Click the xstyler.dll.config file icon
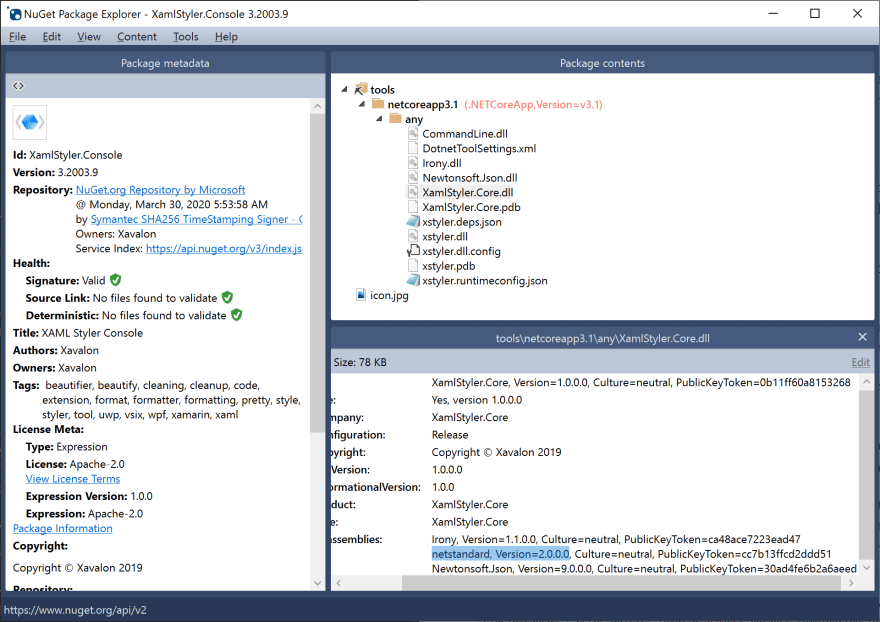The width and height of the screenshot is (880, 622). (413, 250)
